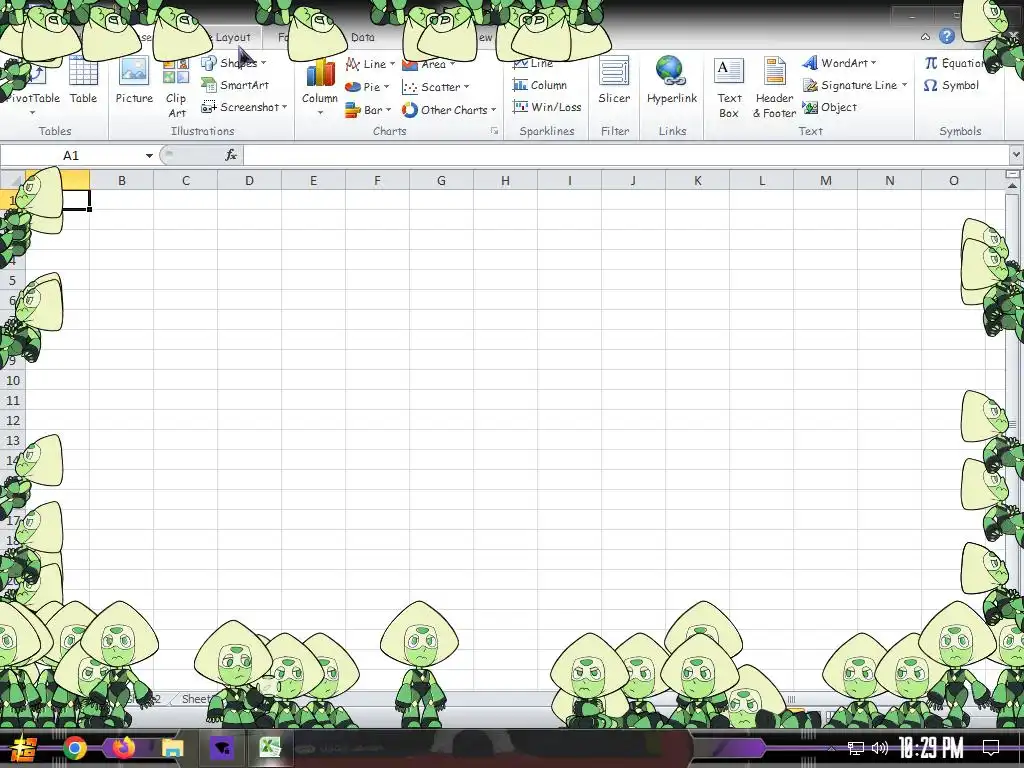Insert a Picture from file

tap(134, 80)
